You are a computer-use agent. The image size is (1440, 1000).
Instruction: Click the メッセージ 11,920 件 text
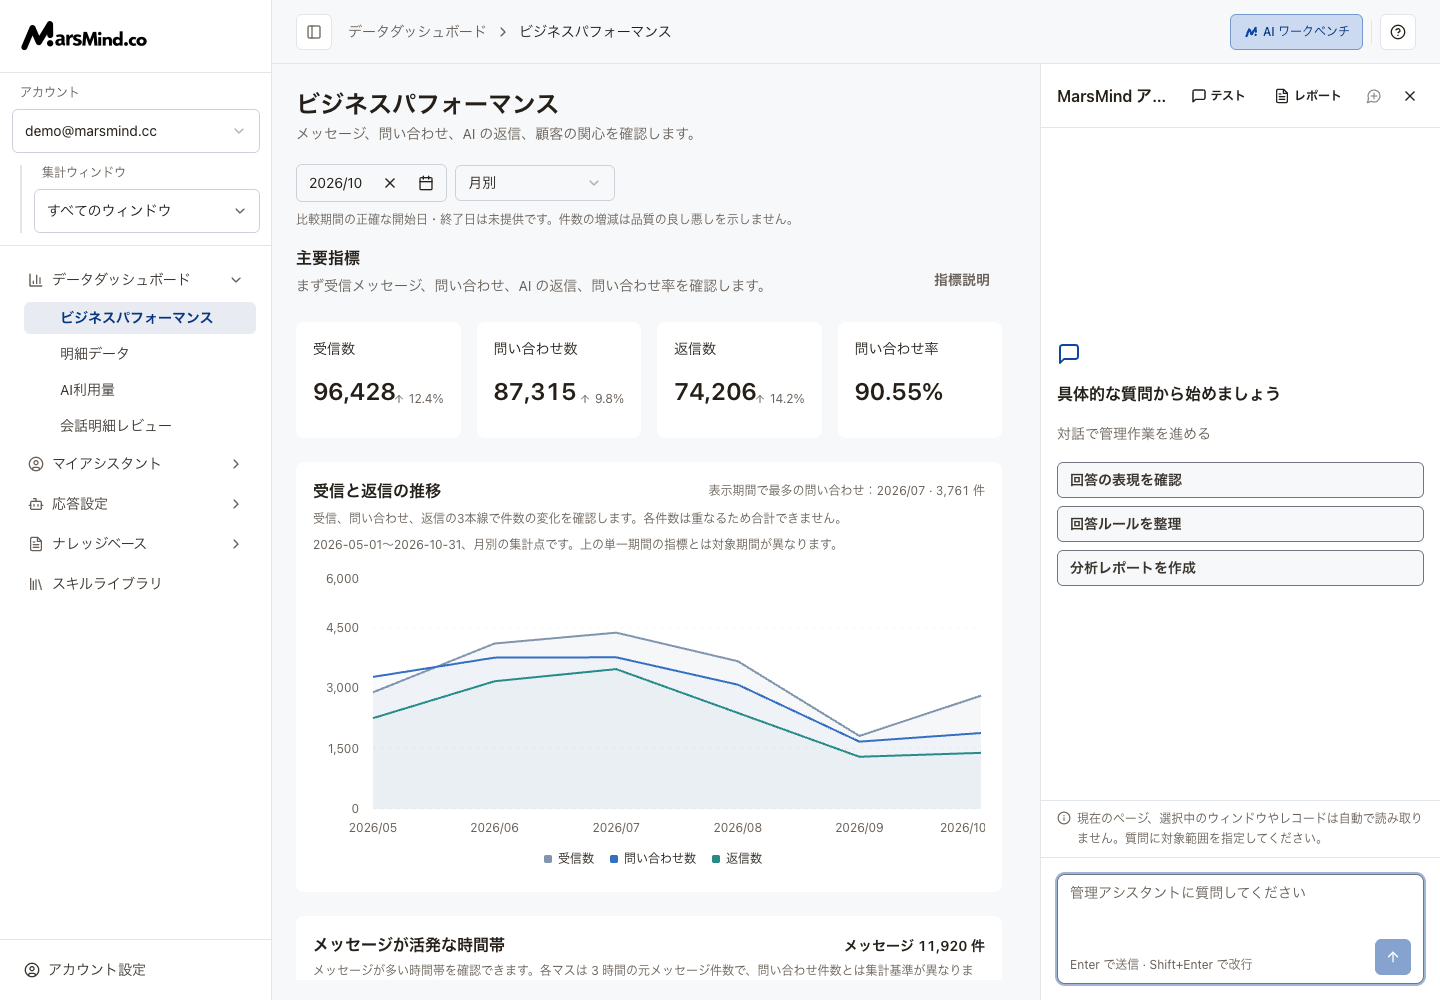[914, 946]
